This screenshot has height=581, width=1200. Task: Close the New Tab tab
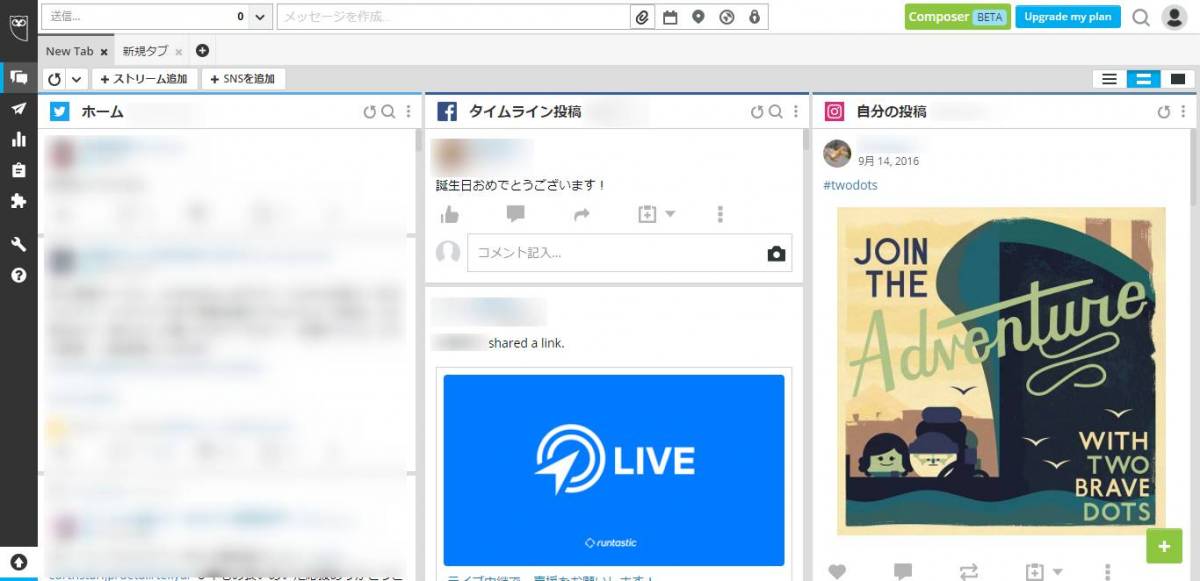click(104, 52)
